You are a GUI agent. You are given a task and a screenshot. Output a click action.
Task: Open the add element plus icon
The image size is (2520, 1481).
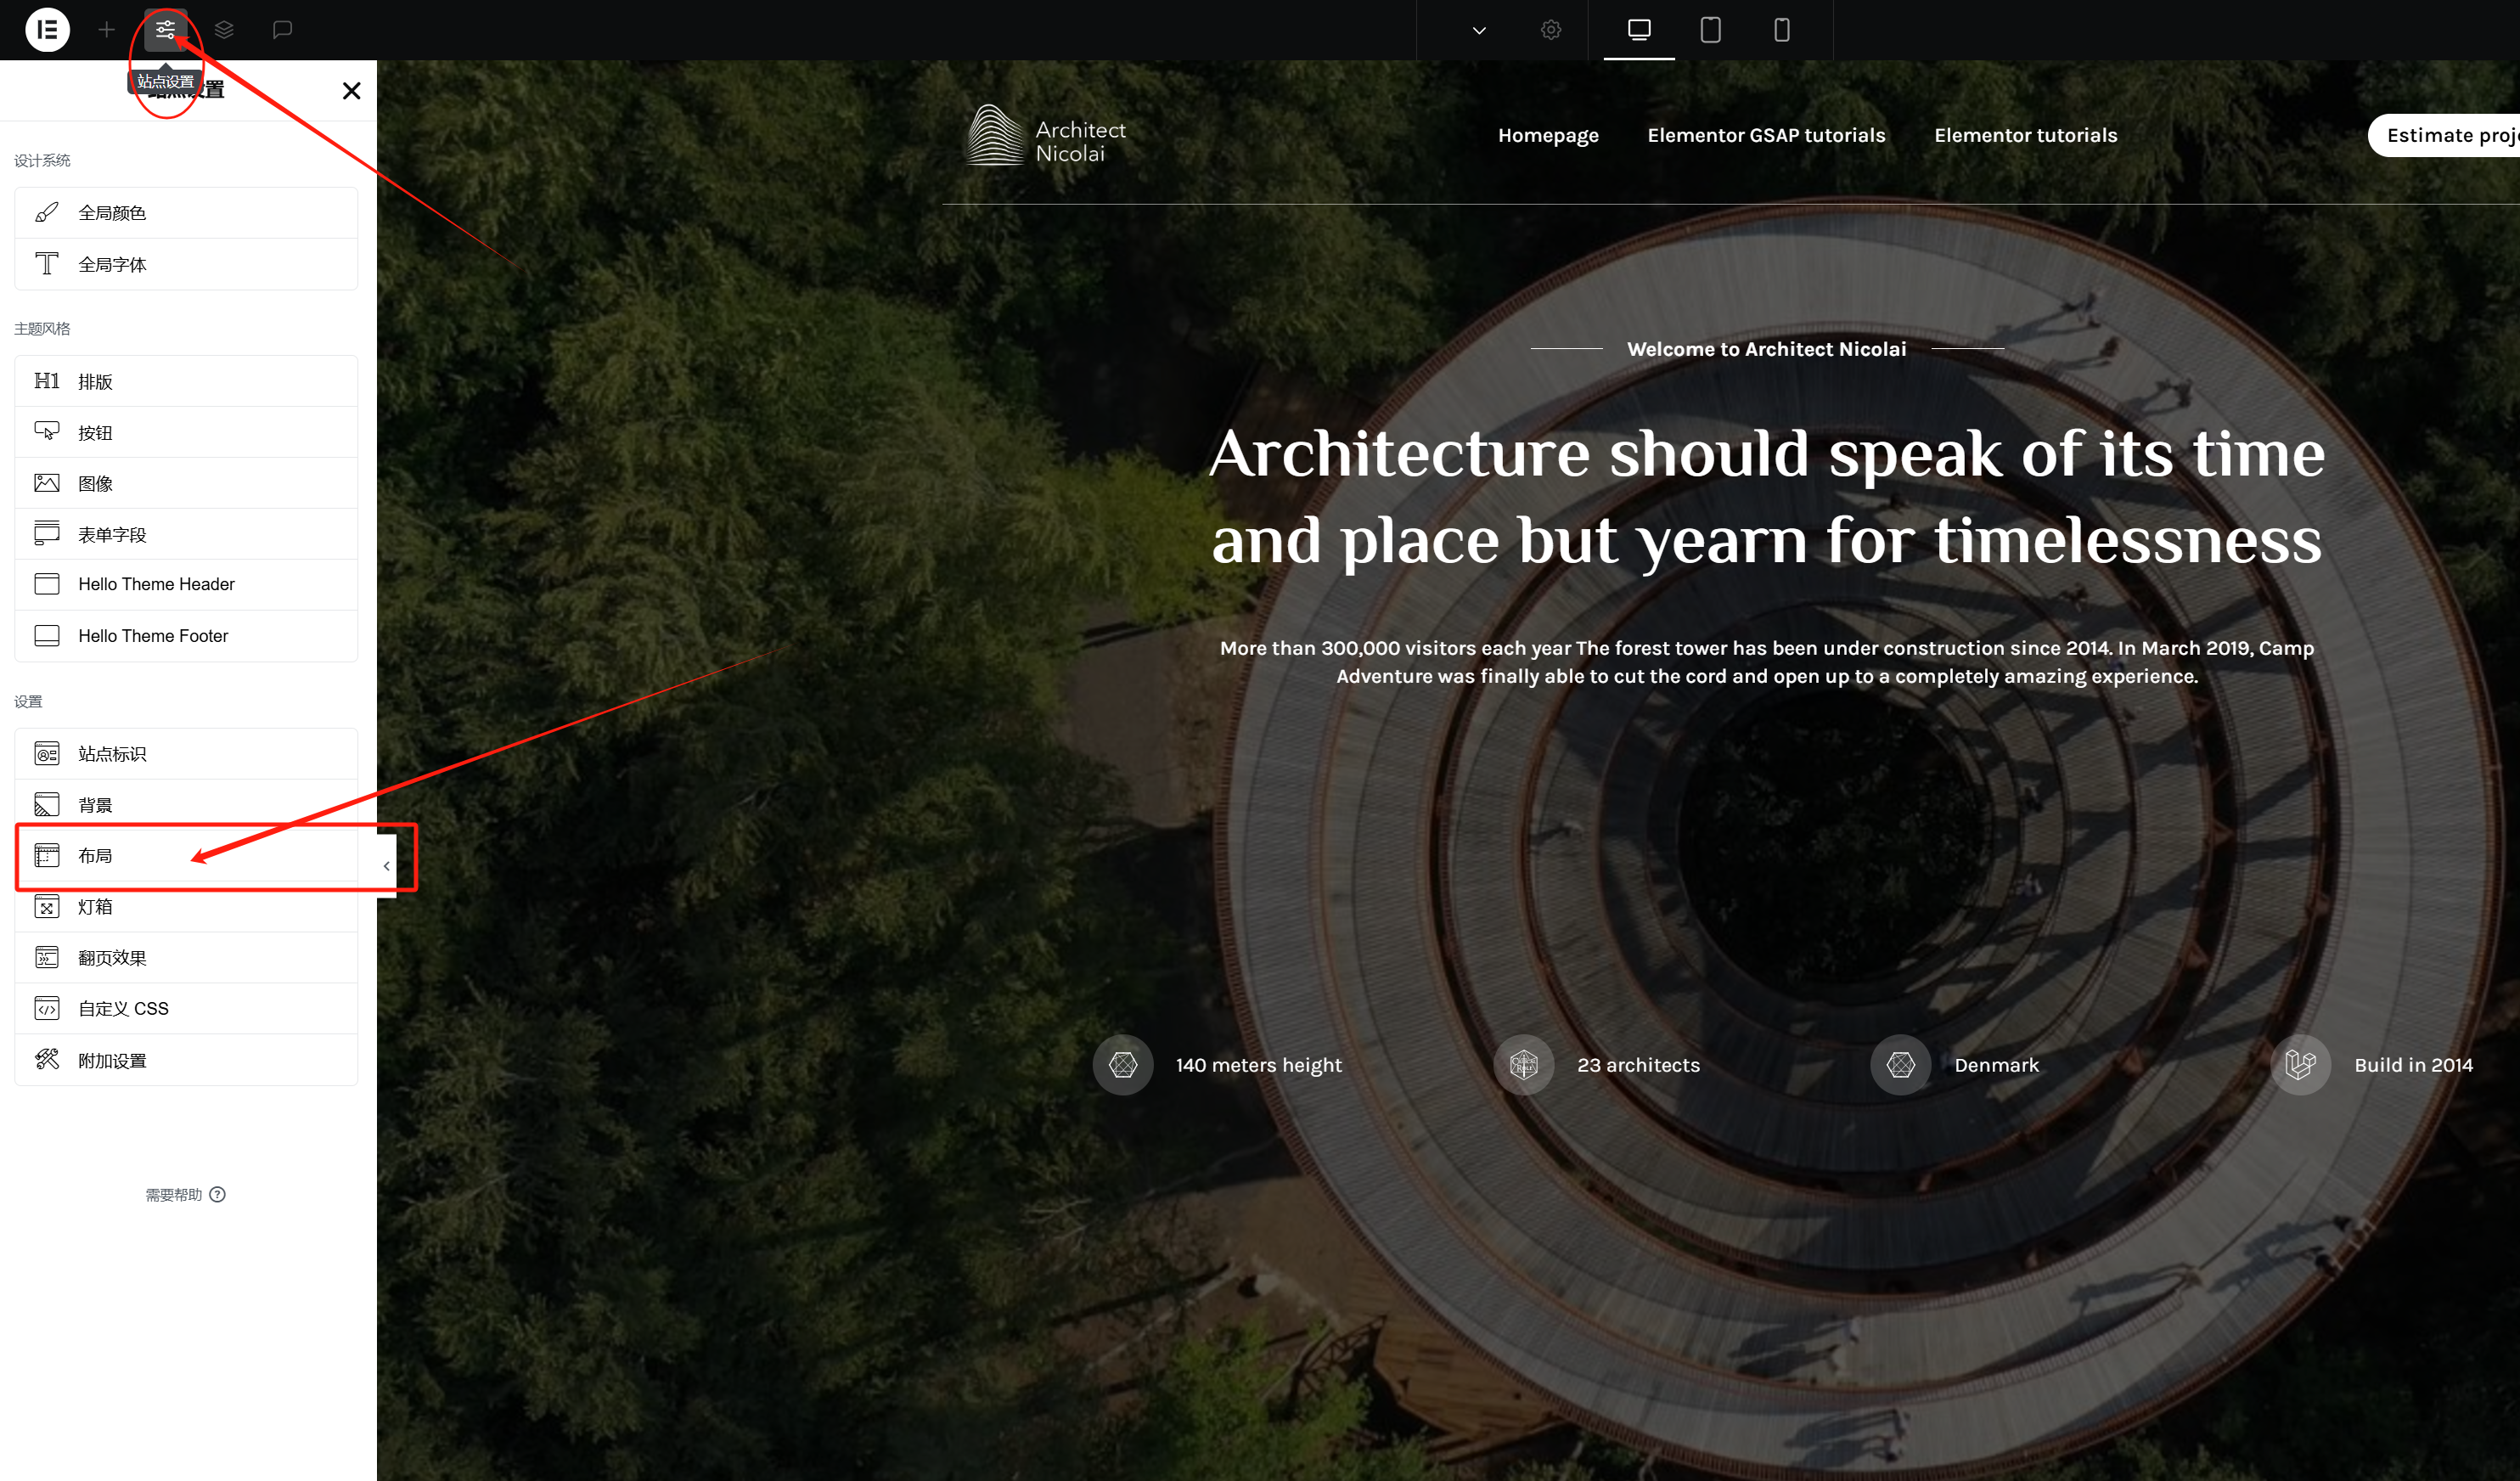coord(106,30)
